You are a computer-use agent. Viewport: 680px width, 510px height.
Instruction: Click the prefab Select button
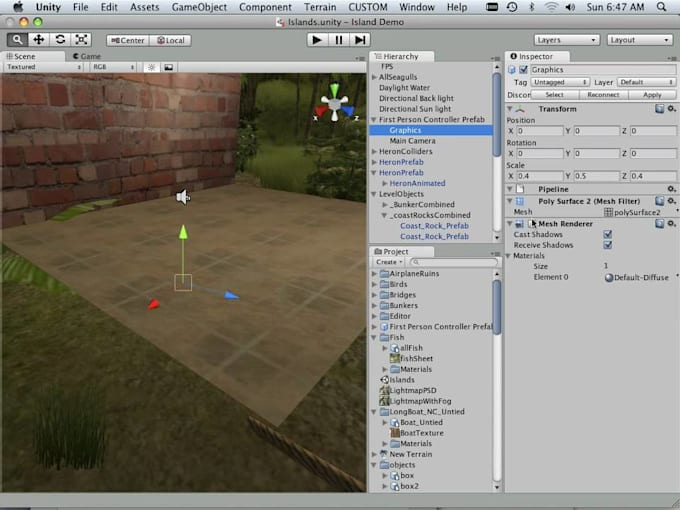pyautogui.click(x=555, y=95)
